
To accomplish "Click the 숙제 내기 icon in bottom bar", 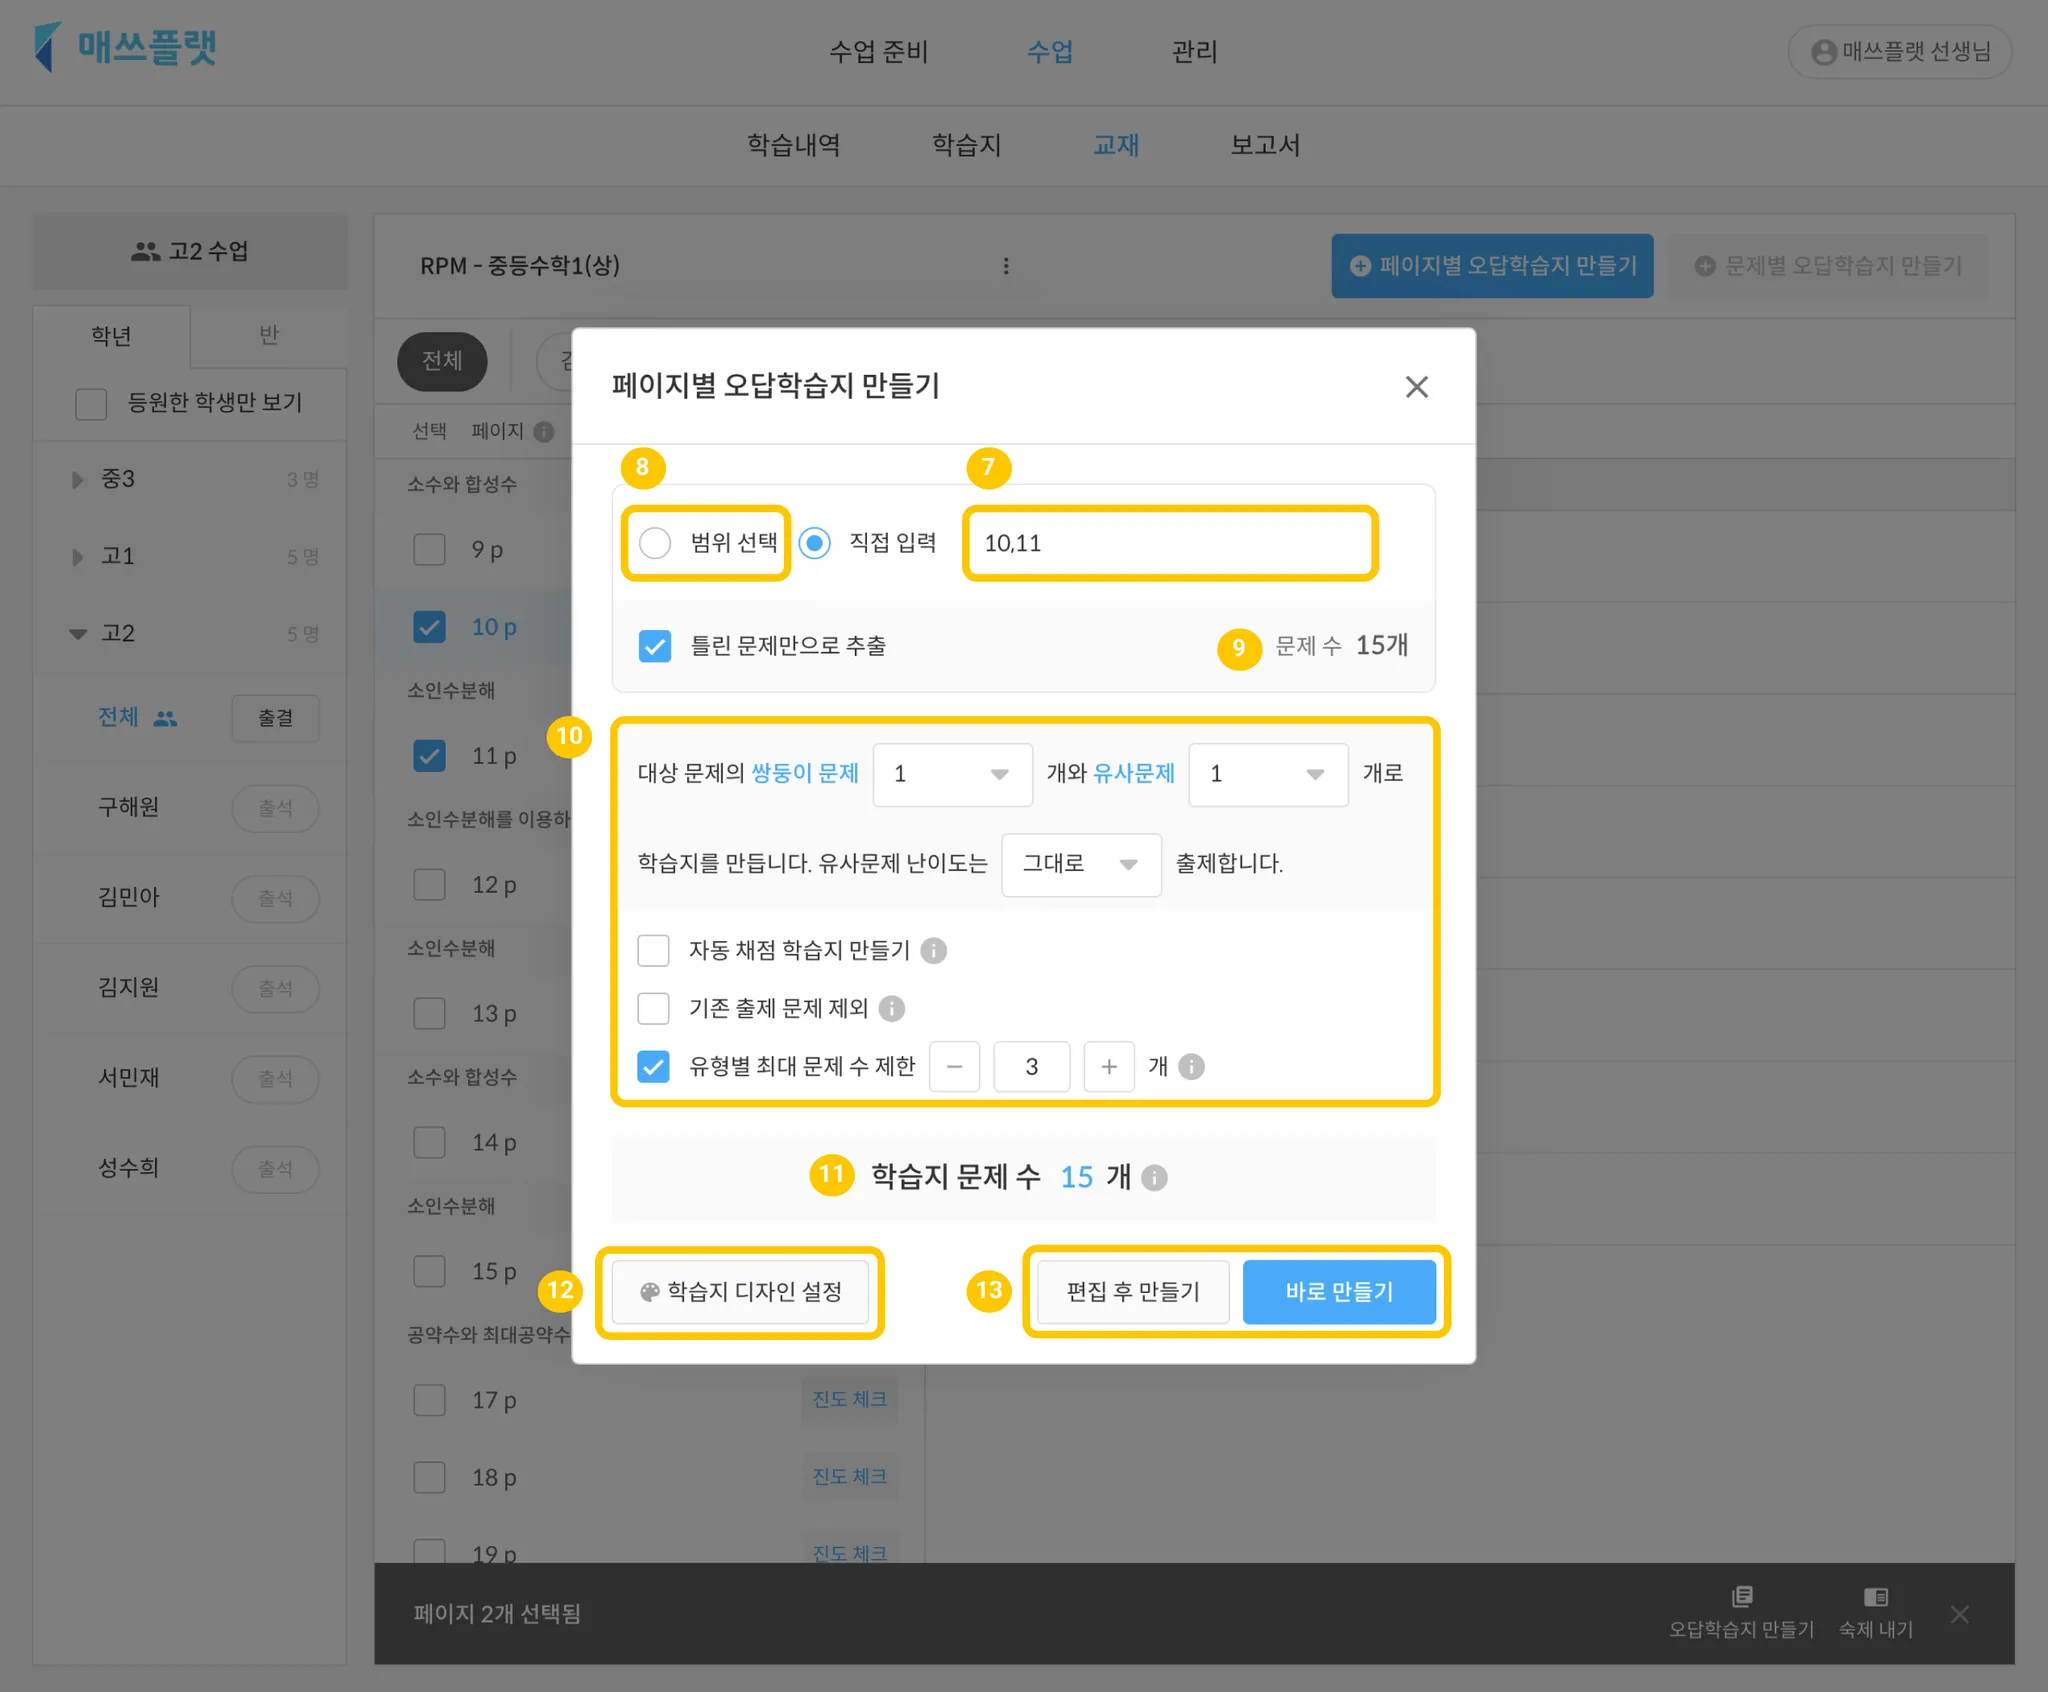I will pyautogui.click(x=1875, y=1596).
